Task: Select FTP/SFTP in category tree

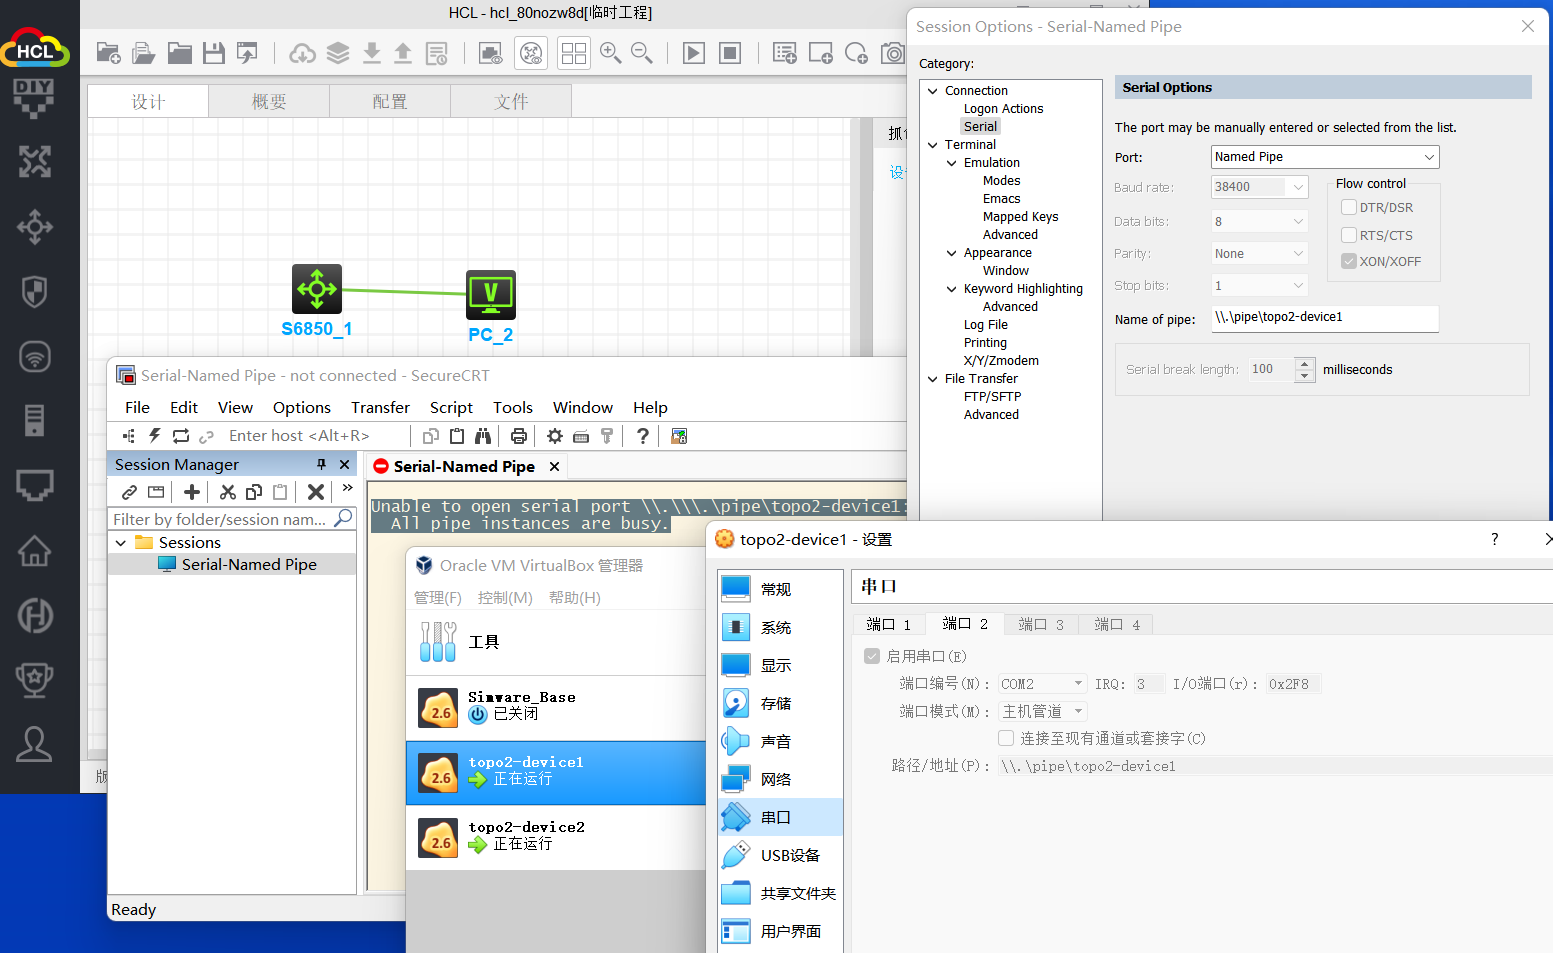Action: pyautogui.click(x=992, y=397)
